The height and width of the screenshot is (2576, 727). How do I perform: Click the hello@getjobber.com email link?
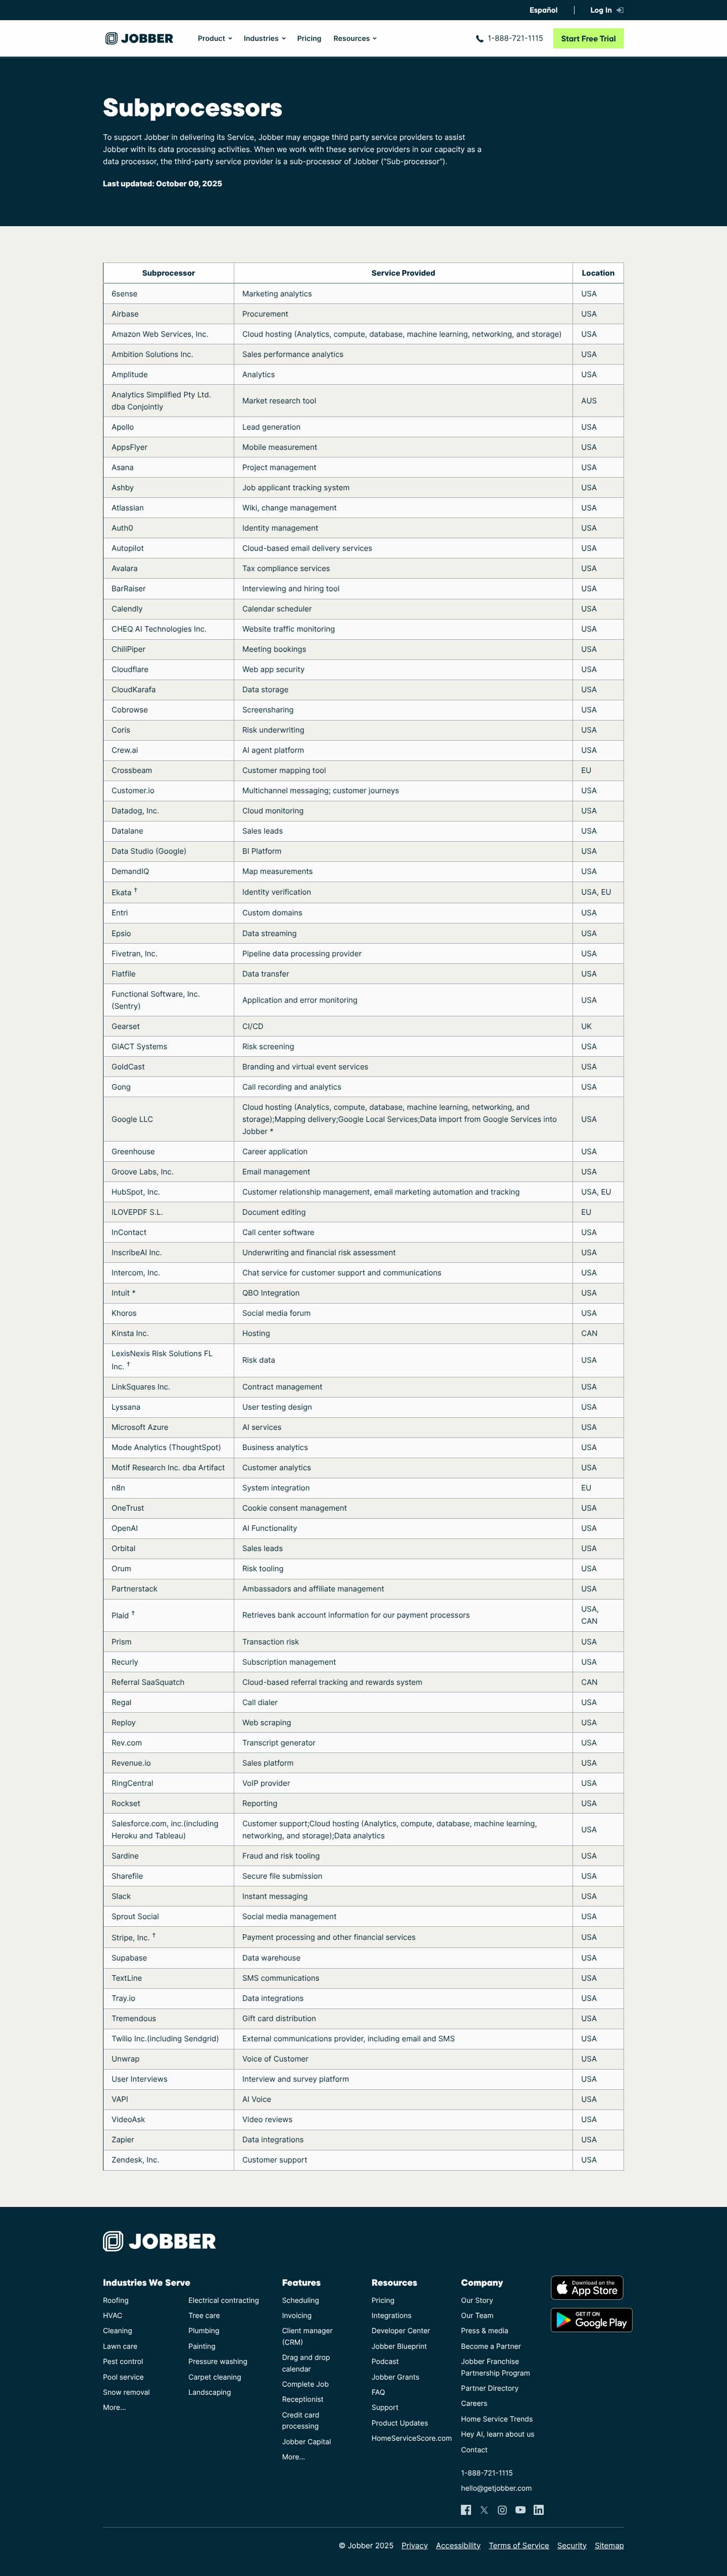tap(496, 2488)
